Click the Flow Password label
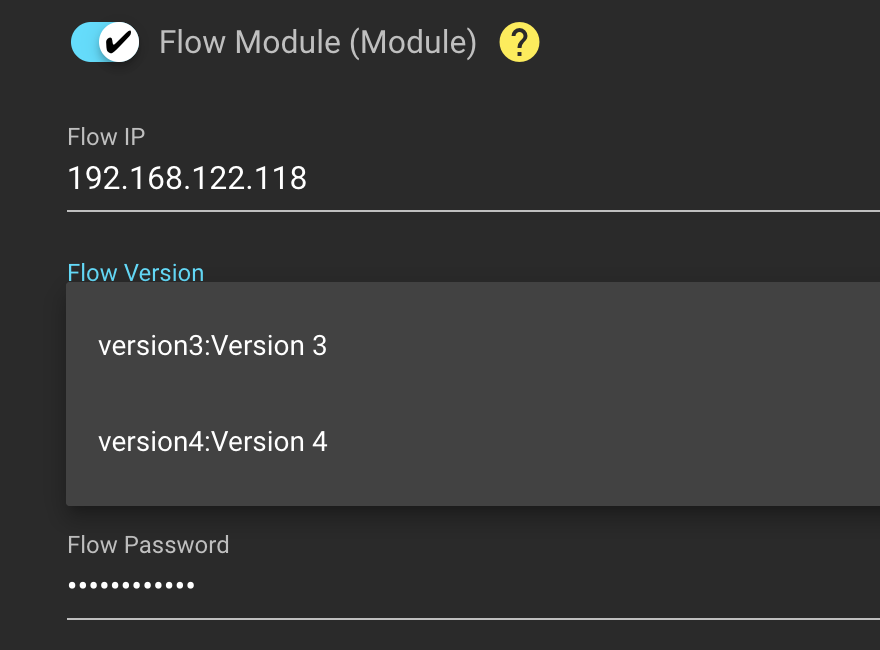Image resolution: width=880 pixels, height=650 pixels. 148,545
